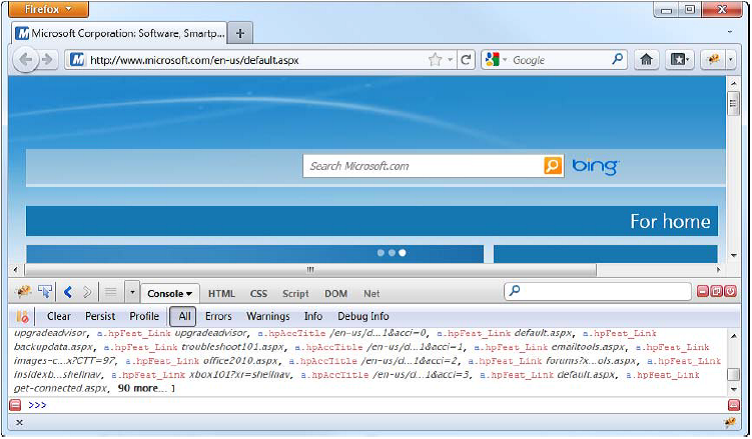Screen dimensions: 752x439
Task: Select the first carousel dot
Action: pyautogui.click(x=381, y=253)
